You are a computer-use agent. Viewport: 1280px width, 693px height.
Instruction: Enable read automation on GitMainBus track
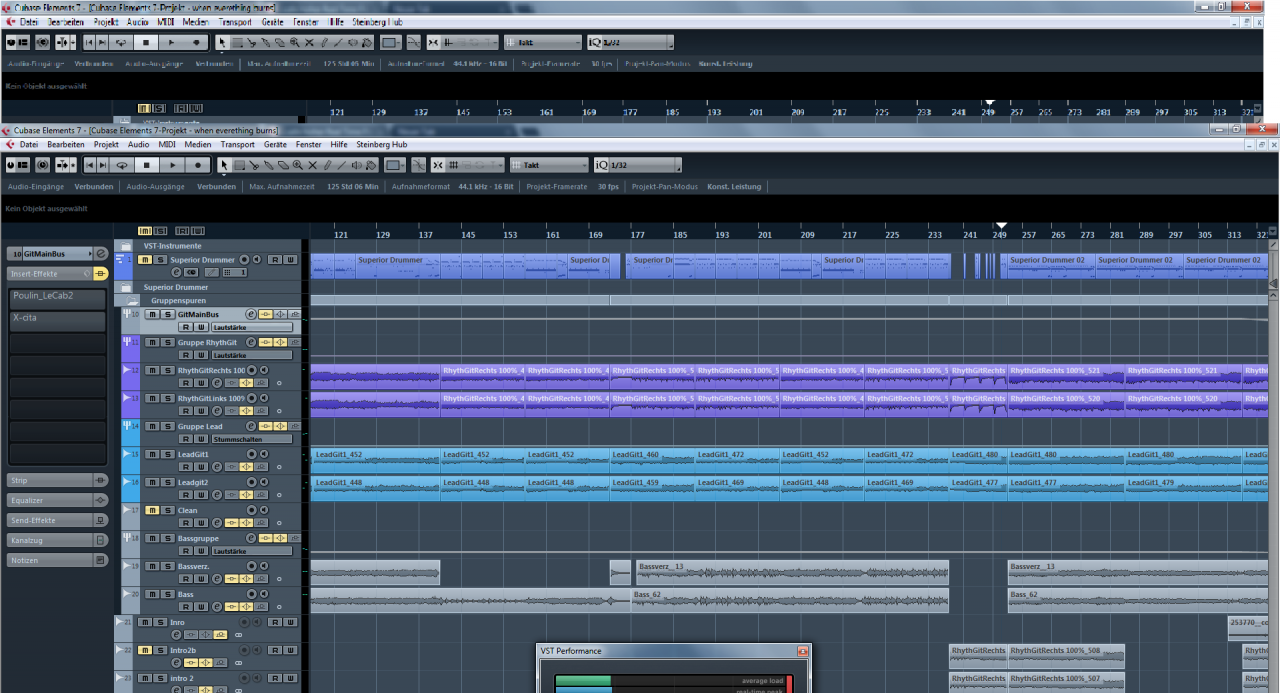[x=186, y=327]
